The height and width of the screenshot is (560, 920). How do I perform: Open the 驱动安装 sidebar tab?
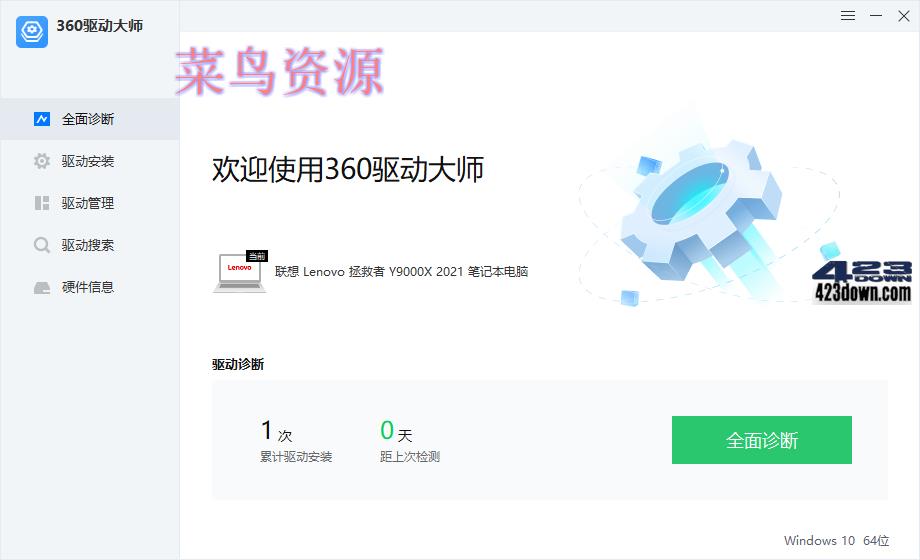coord(90,161)
